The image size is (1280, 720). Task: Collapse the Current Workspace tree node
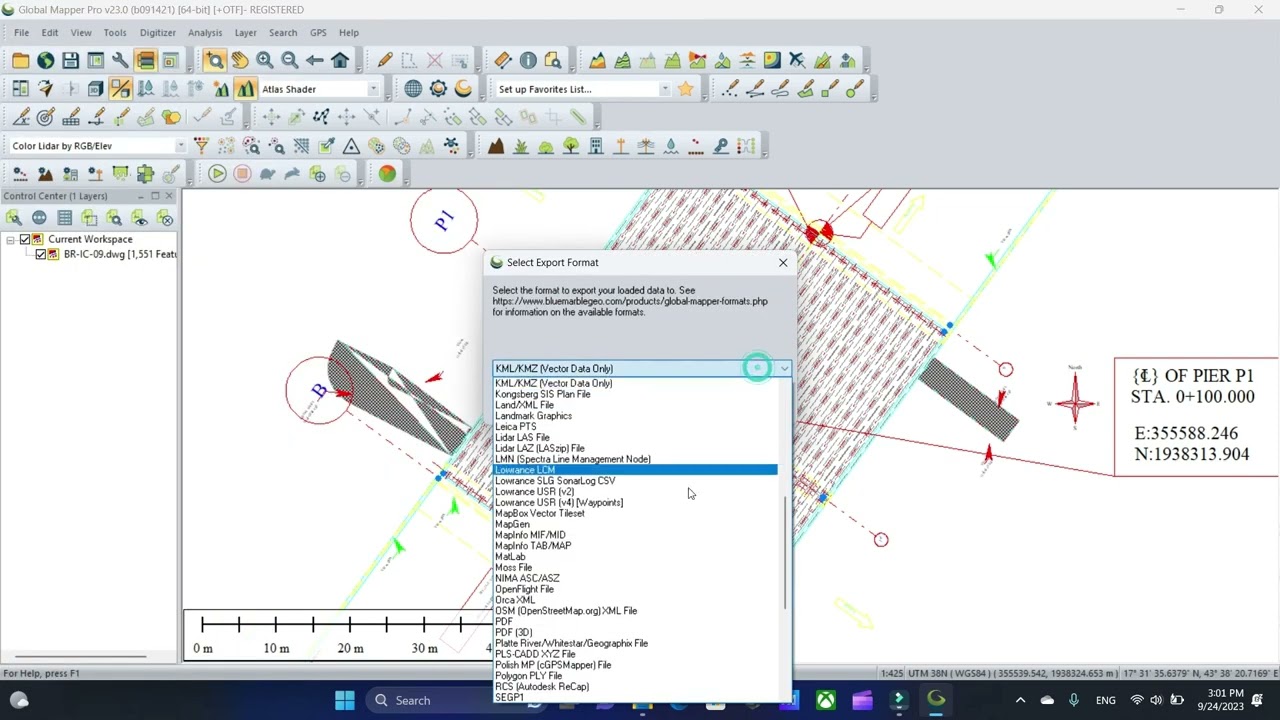10,240
